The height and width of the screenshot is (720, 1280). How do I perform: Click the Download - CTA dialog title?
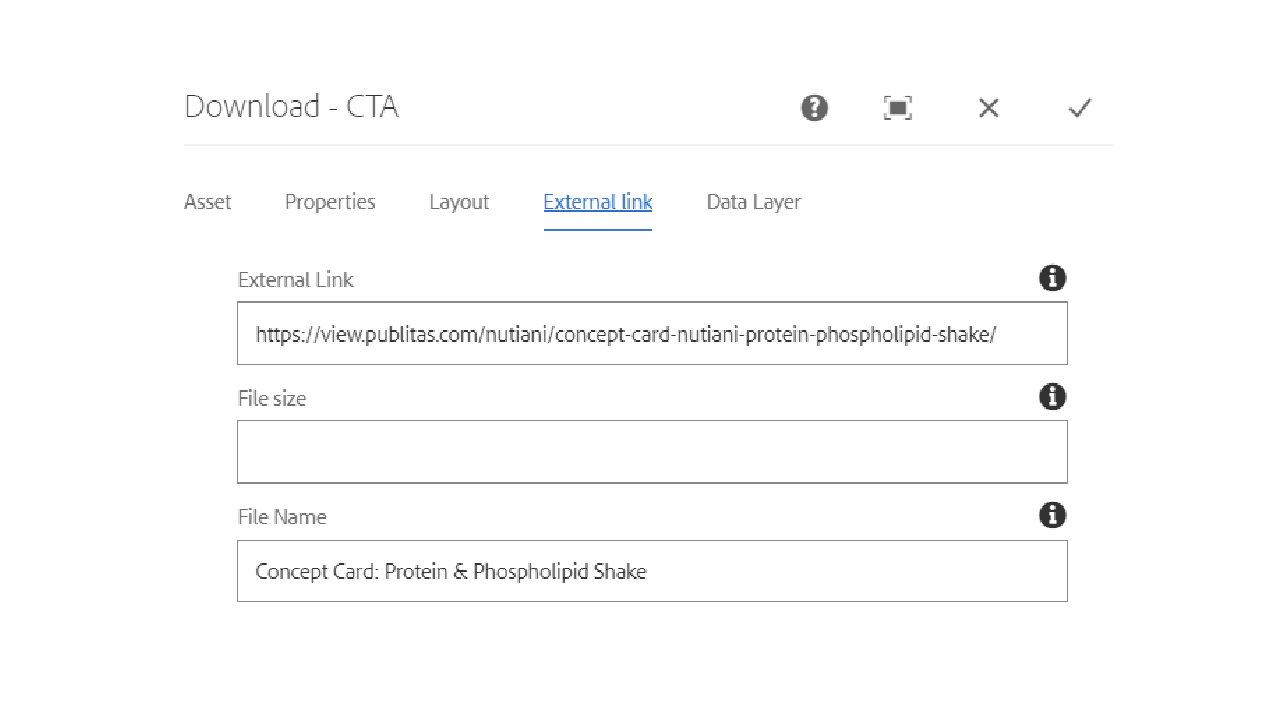[x=292, y=107]
